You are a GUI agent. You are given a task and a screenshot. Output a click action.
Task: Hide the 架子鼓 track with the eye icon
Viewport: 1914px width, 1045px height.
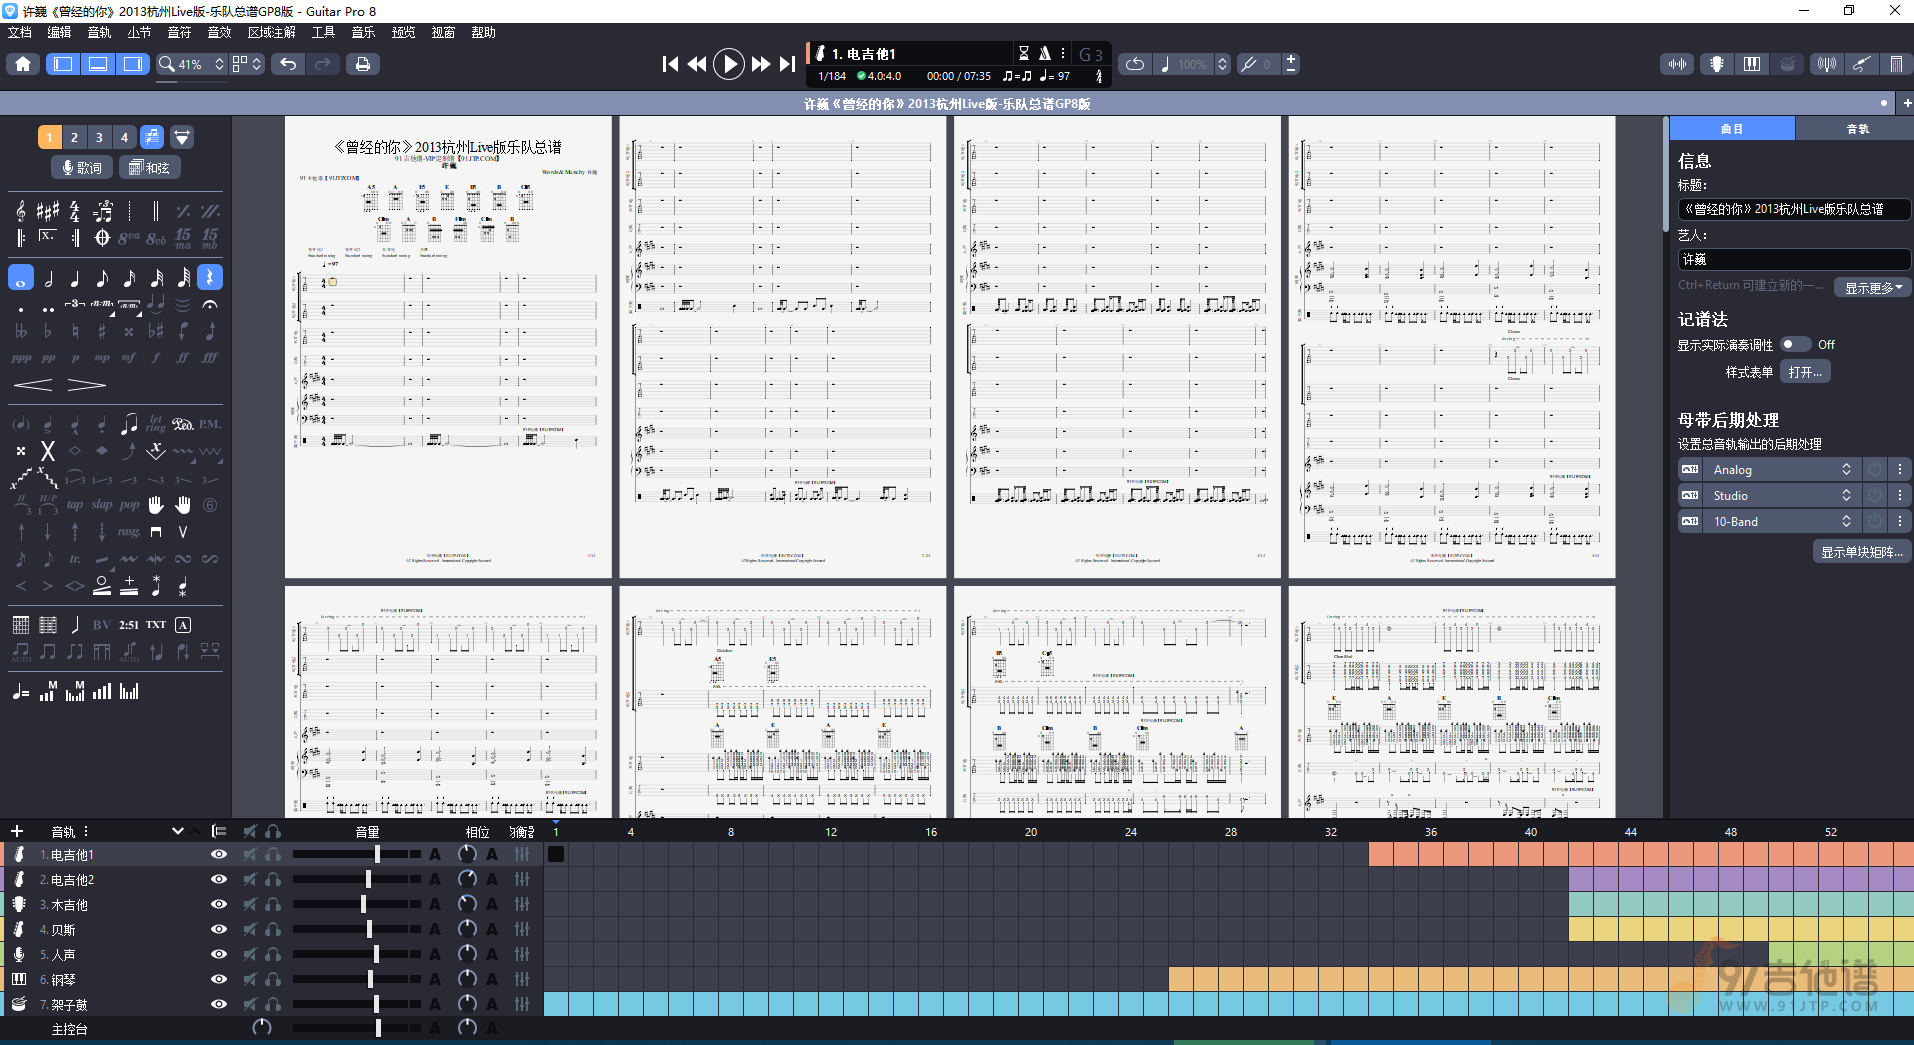click(218, 1004)
